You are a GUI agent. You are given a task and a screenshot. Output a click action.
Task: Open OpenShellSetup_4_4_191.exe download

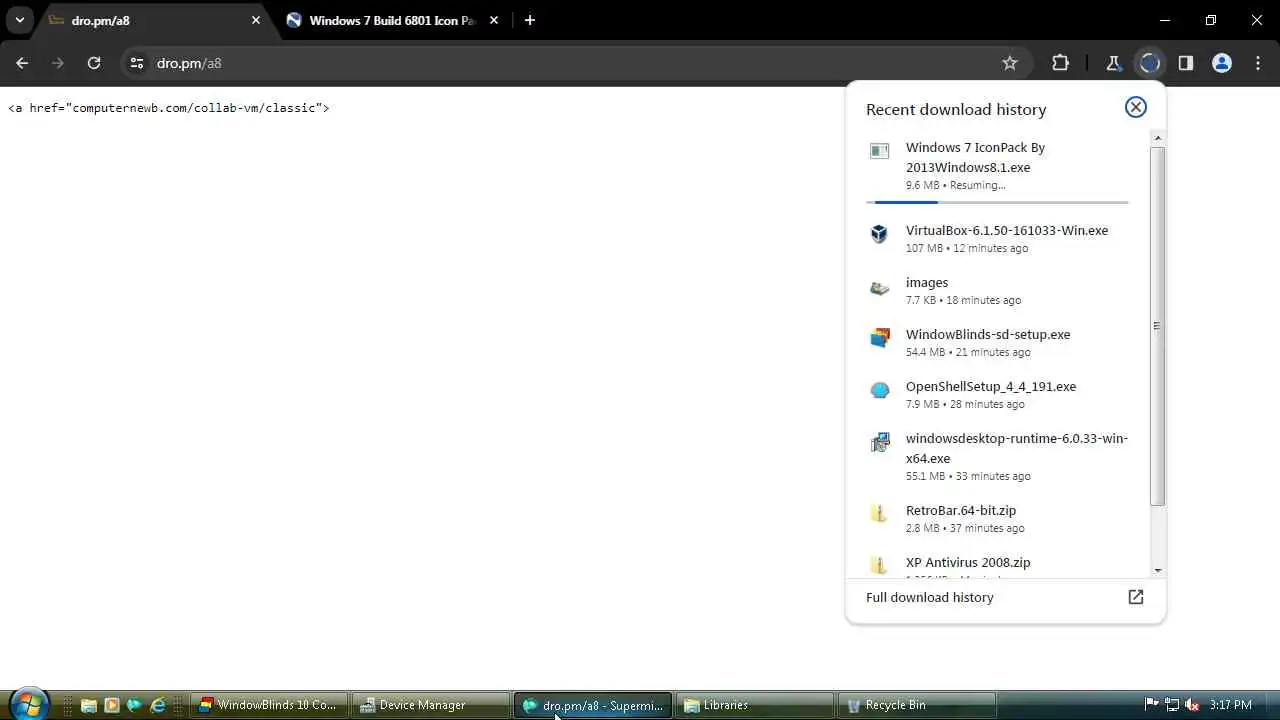coord(998,394)
